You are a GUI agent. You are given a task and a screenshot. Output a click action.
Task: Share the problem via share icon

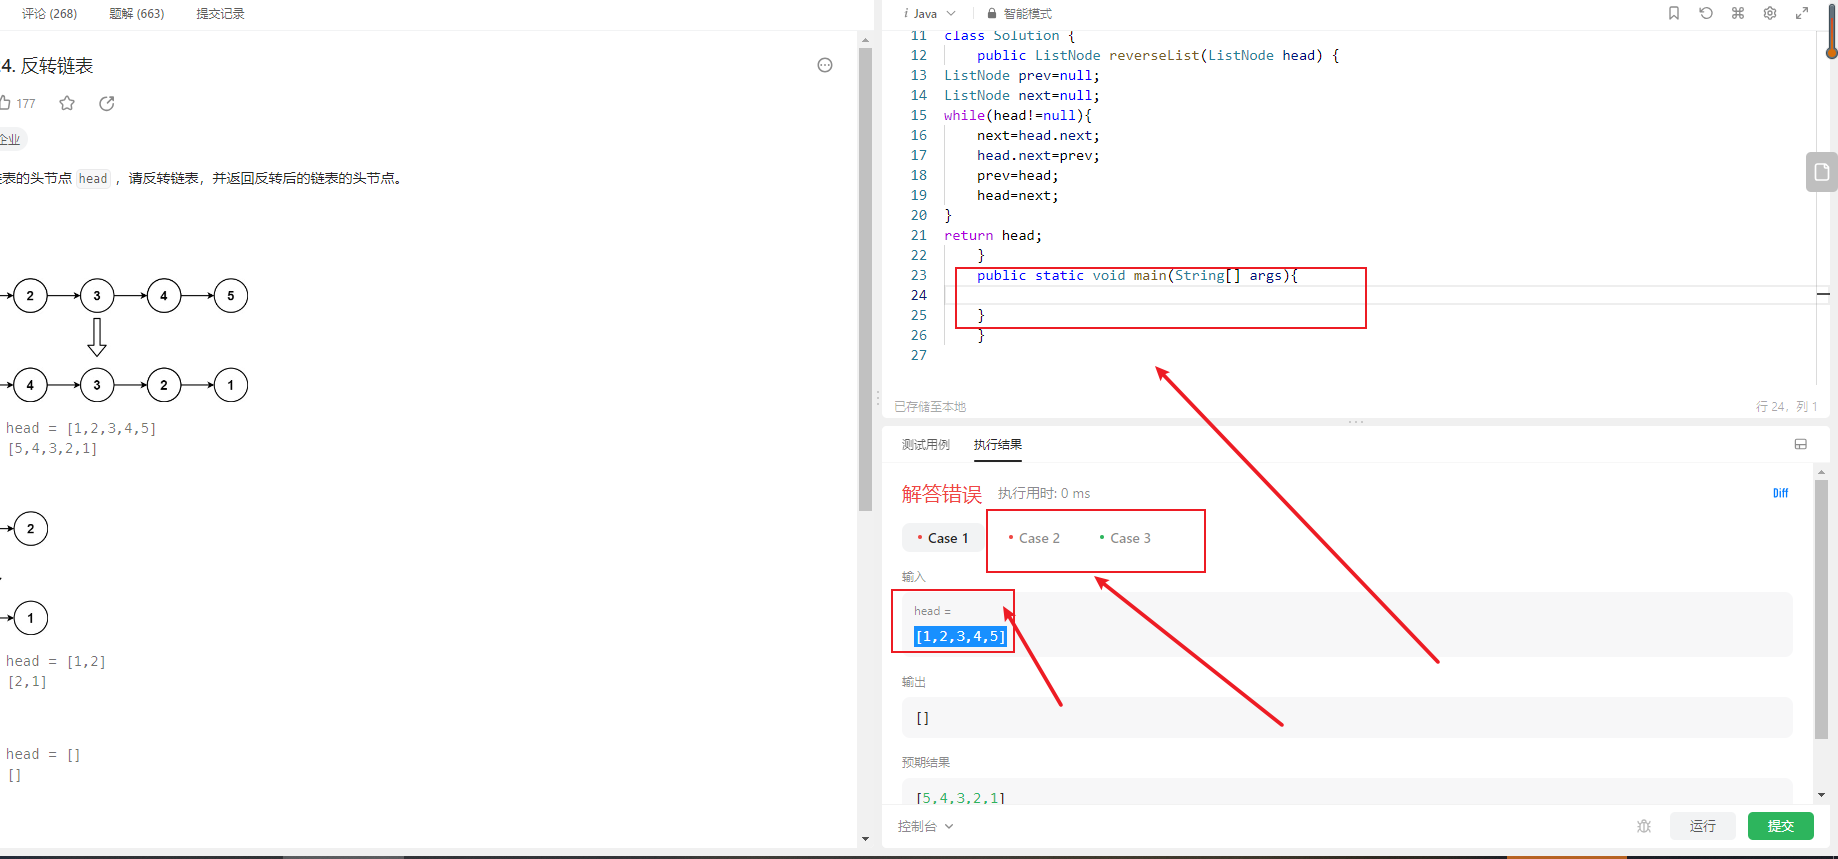tap(107, 103)
